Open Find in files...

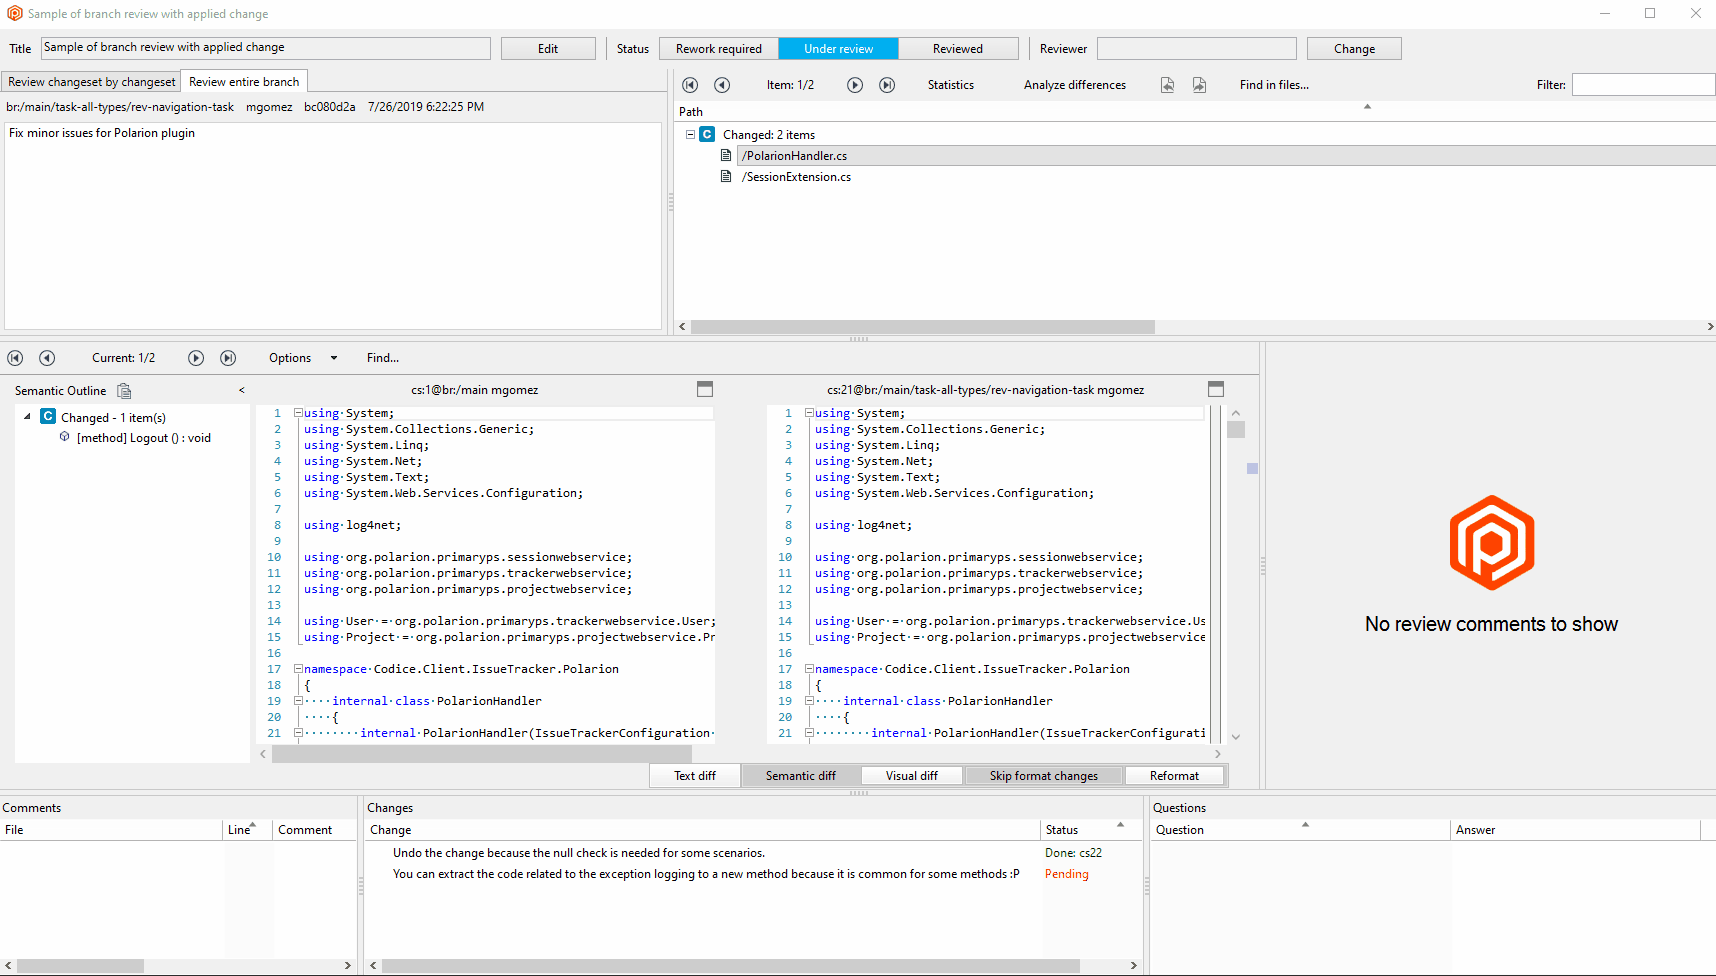pos(1273,85)
